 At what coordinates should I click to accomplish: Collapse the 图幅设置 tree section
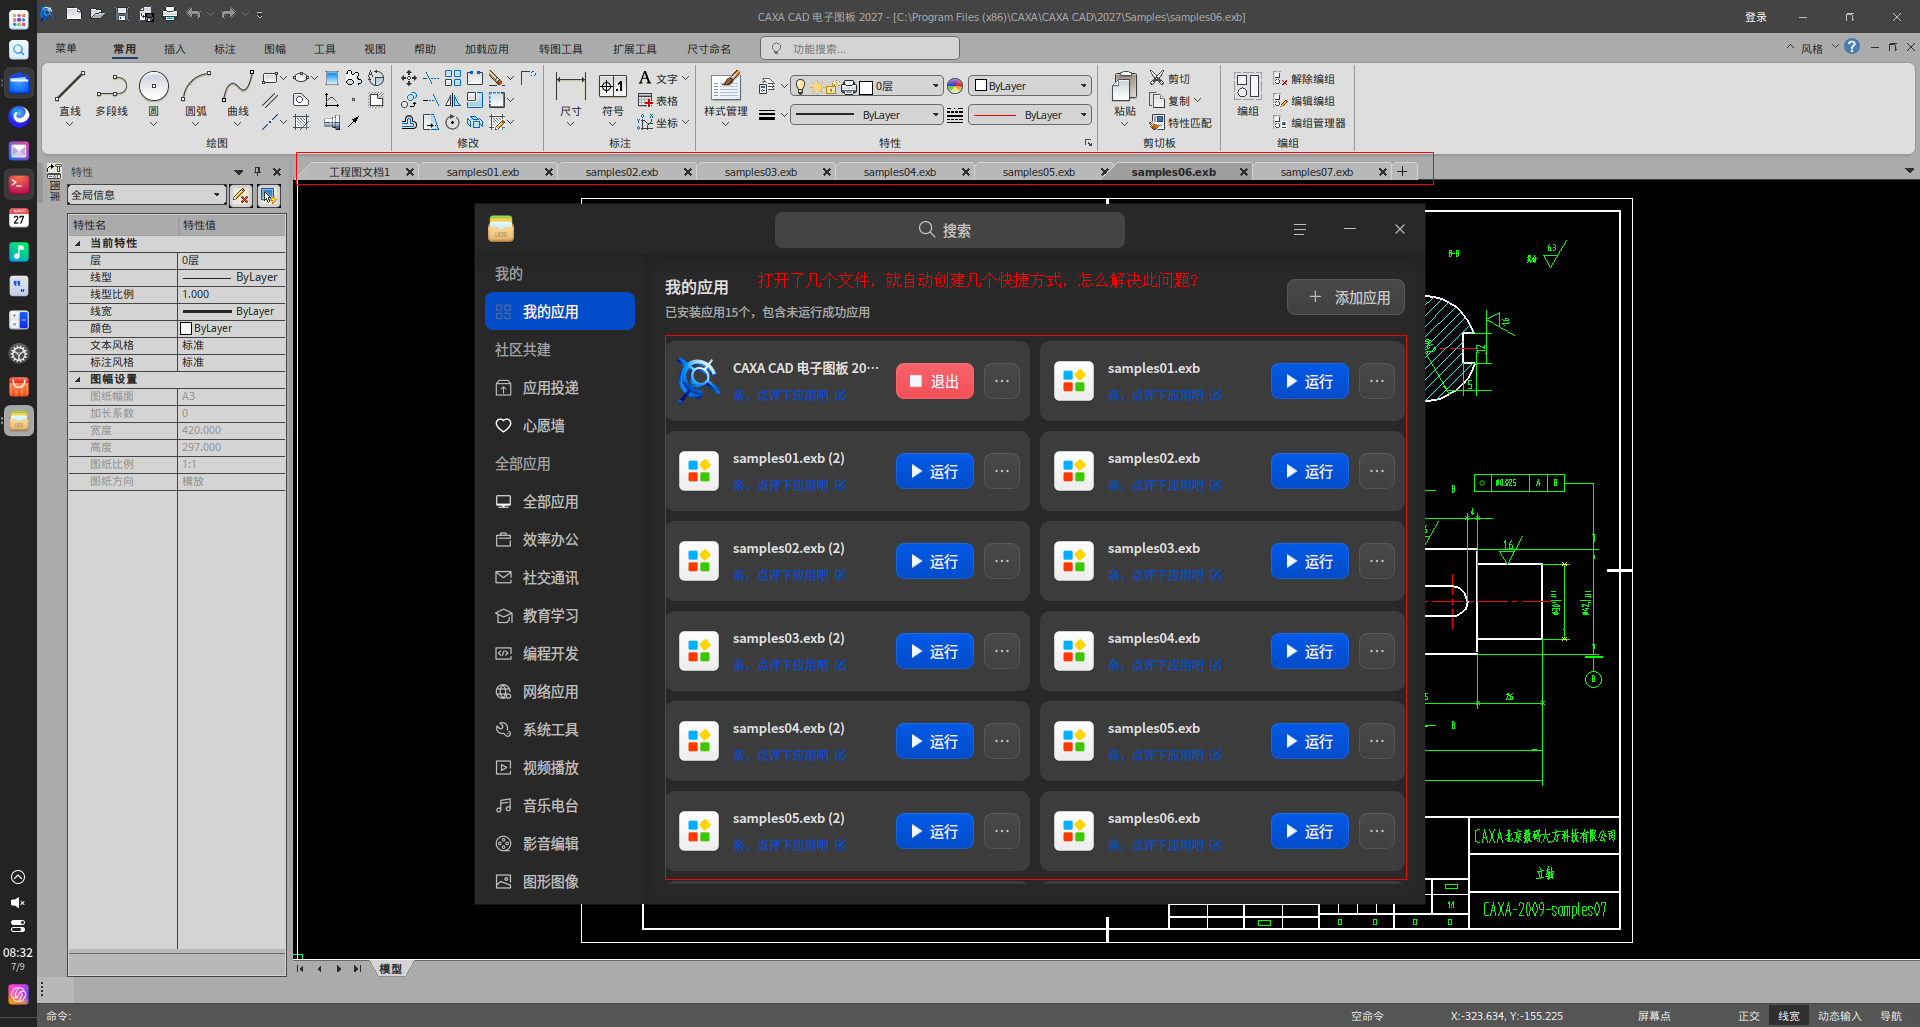point(78,379)
